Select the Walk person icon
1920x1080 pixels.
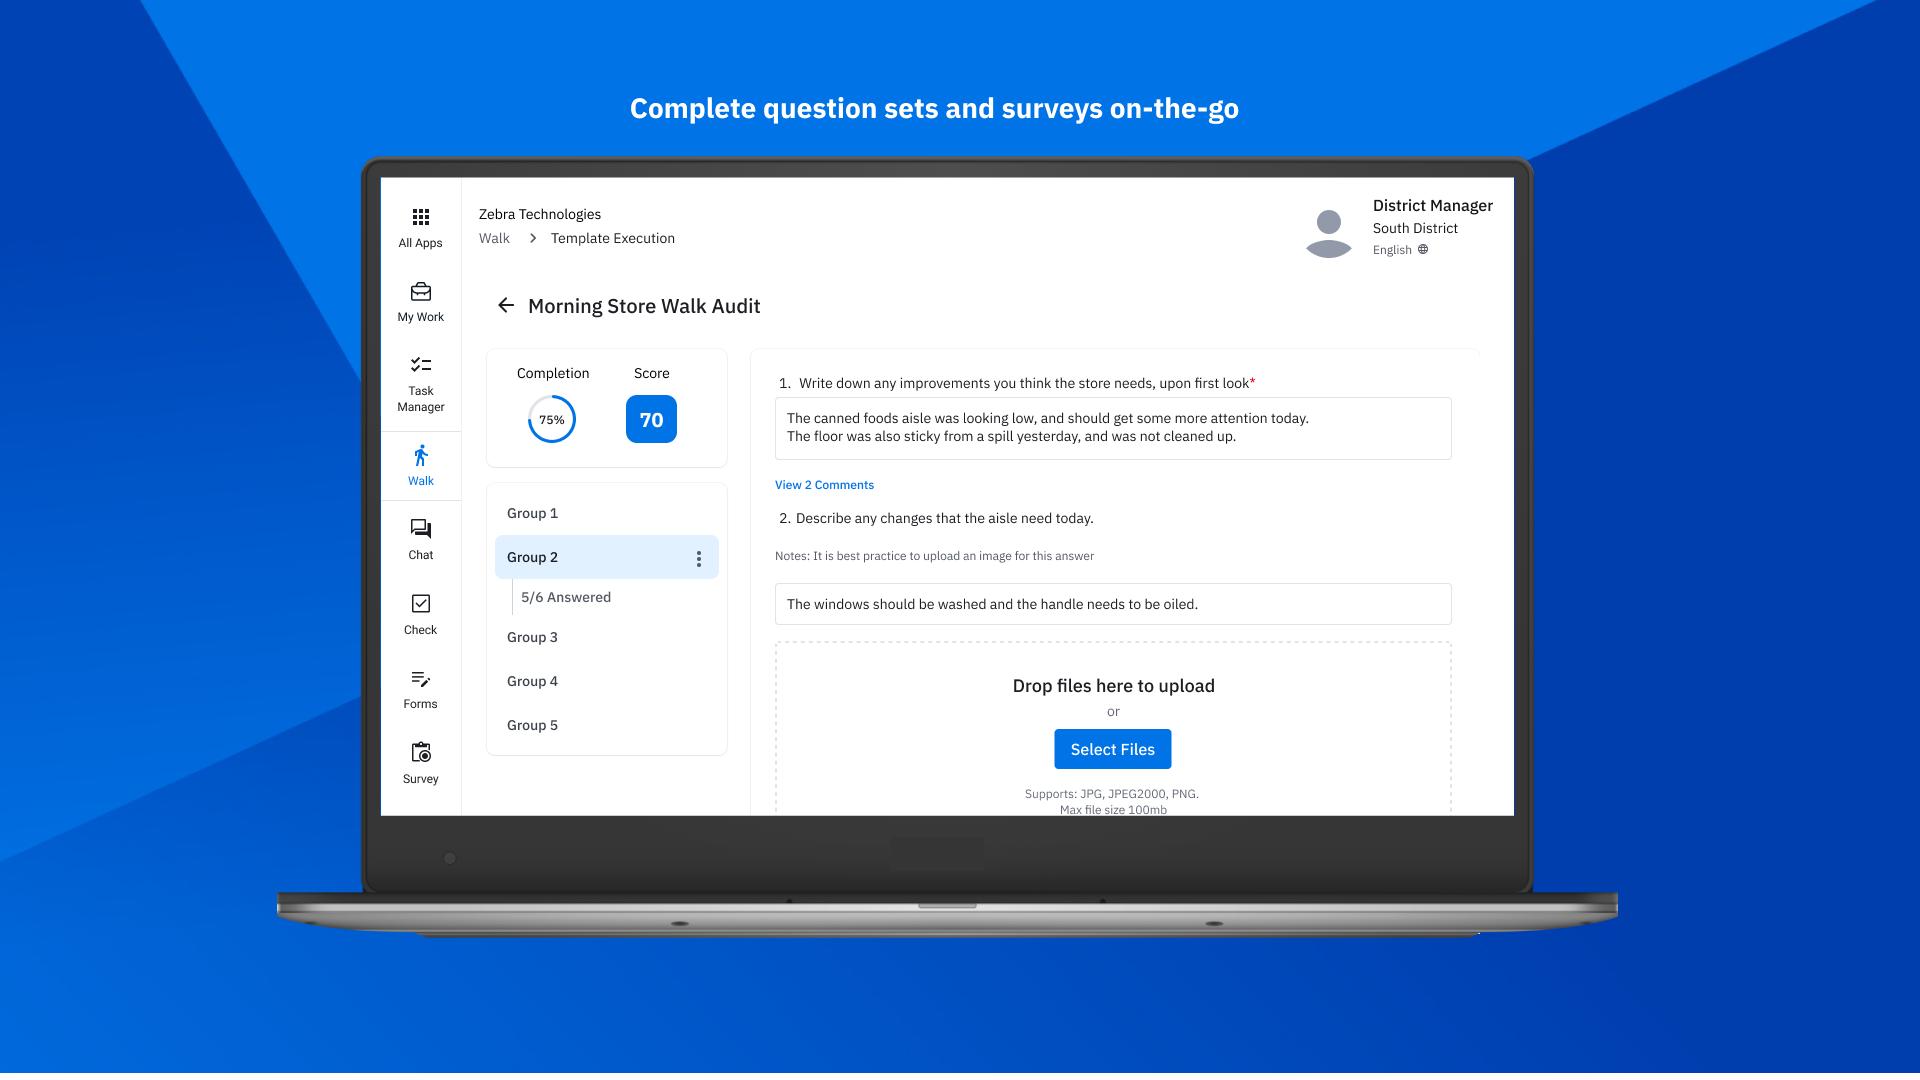tap(421, 456)
